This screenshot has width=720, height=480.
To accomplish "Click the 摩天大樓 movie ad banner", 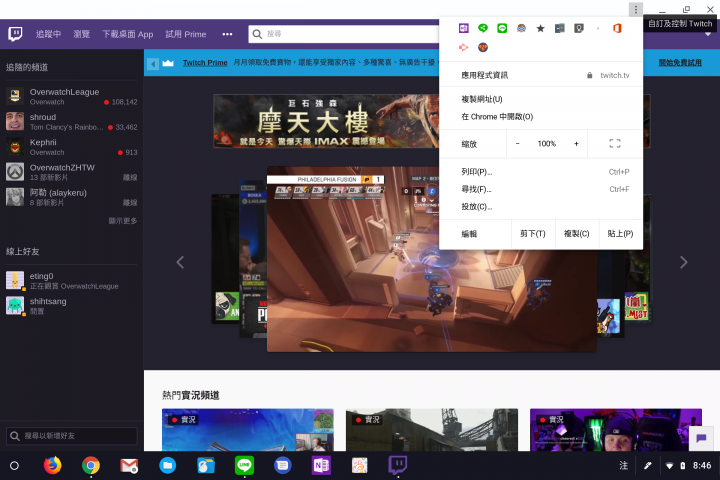I will 326,121.
